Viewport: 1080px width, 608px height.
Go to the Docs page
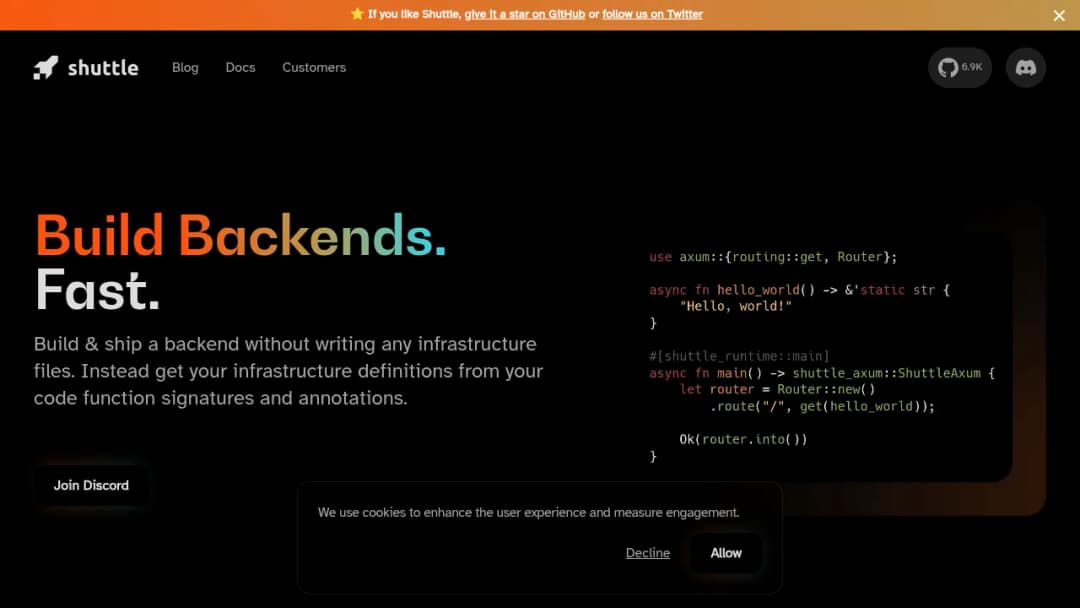point(240,67)
